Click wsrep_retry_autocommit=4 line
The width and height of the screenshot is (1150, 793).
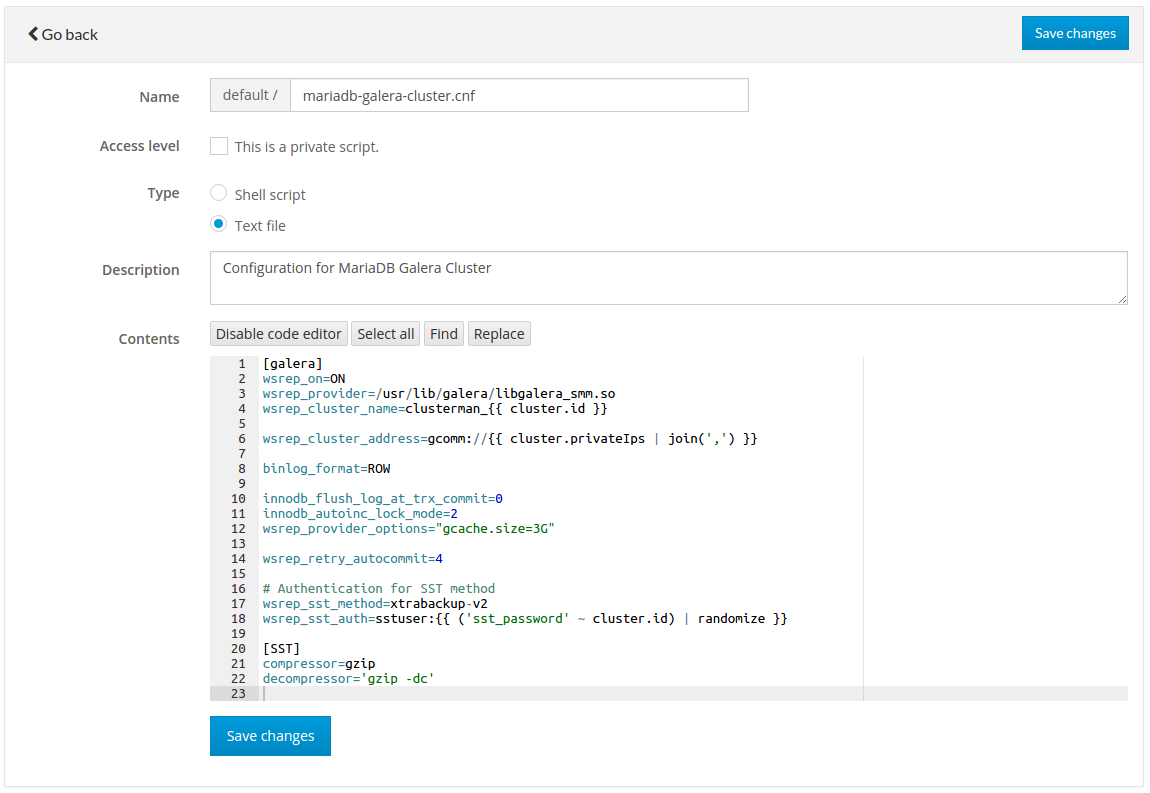353,559
